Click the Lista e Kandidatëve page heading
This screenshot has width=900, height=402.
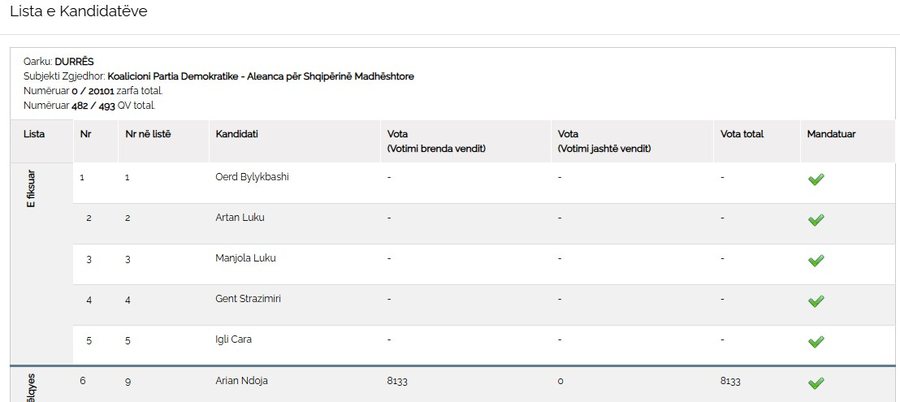79,11
